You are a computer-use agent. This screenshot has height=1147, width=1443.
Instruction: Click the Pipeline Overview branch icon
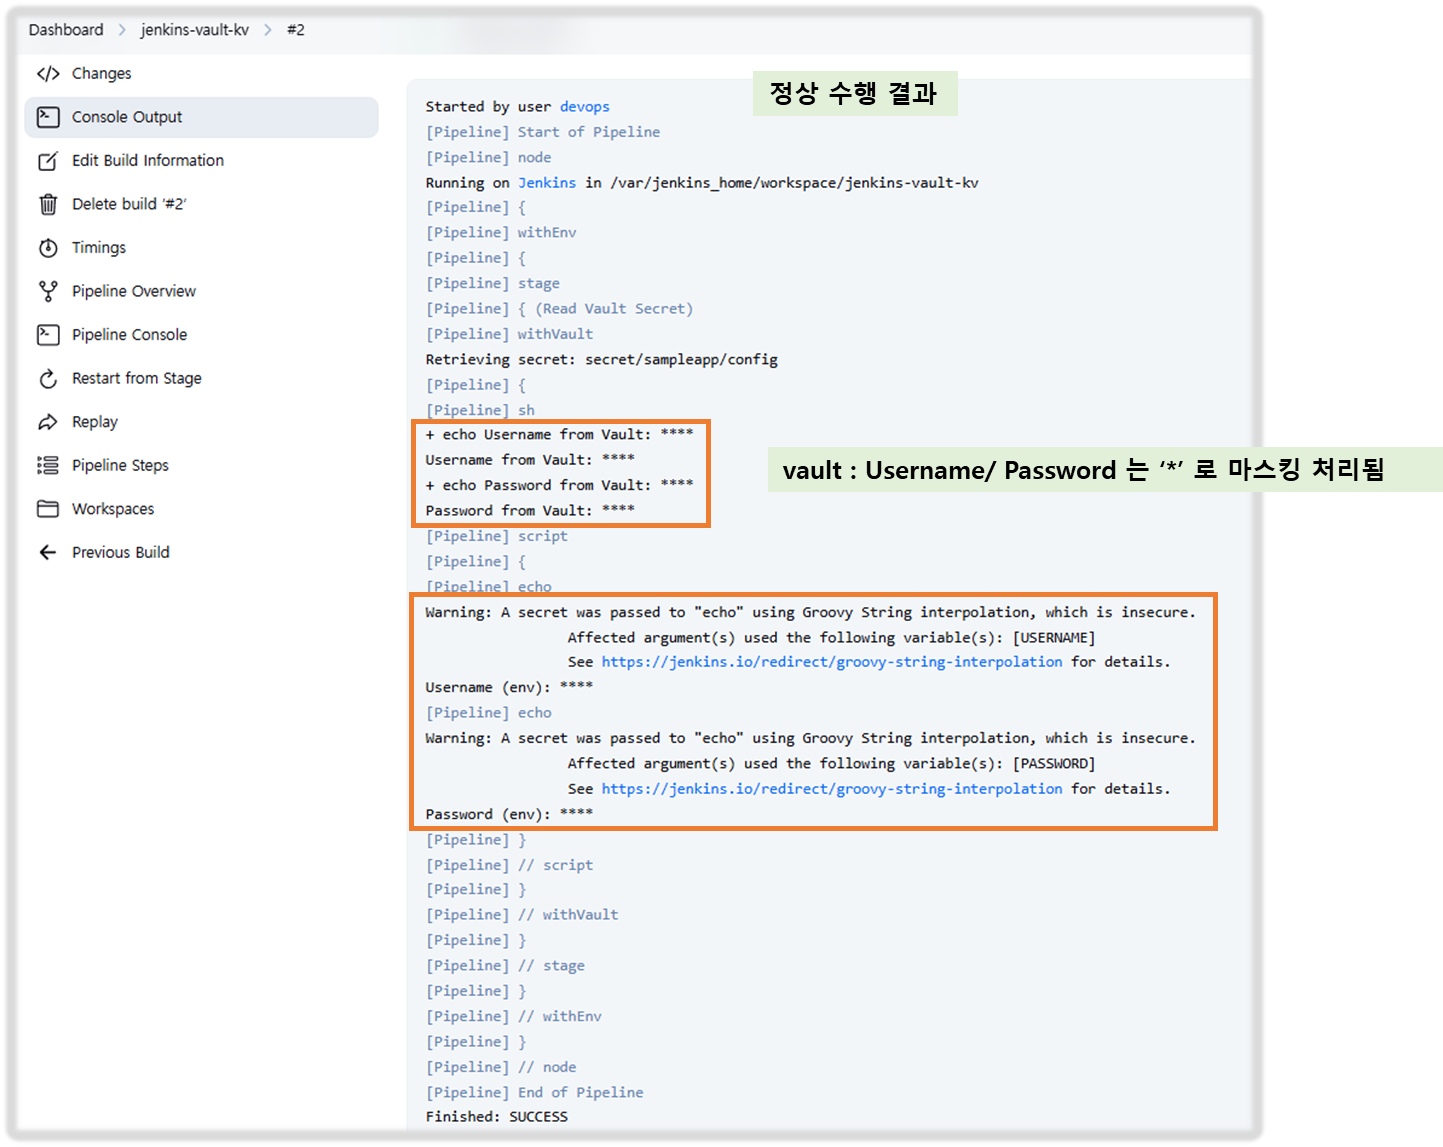click(x=48, y=291)
